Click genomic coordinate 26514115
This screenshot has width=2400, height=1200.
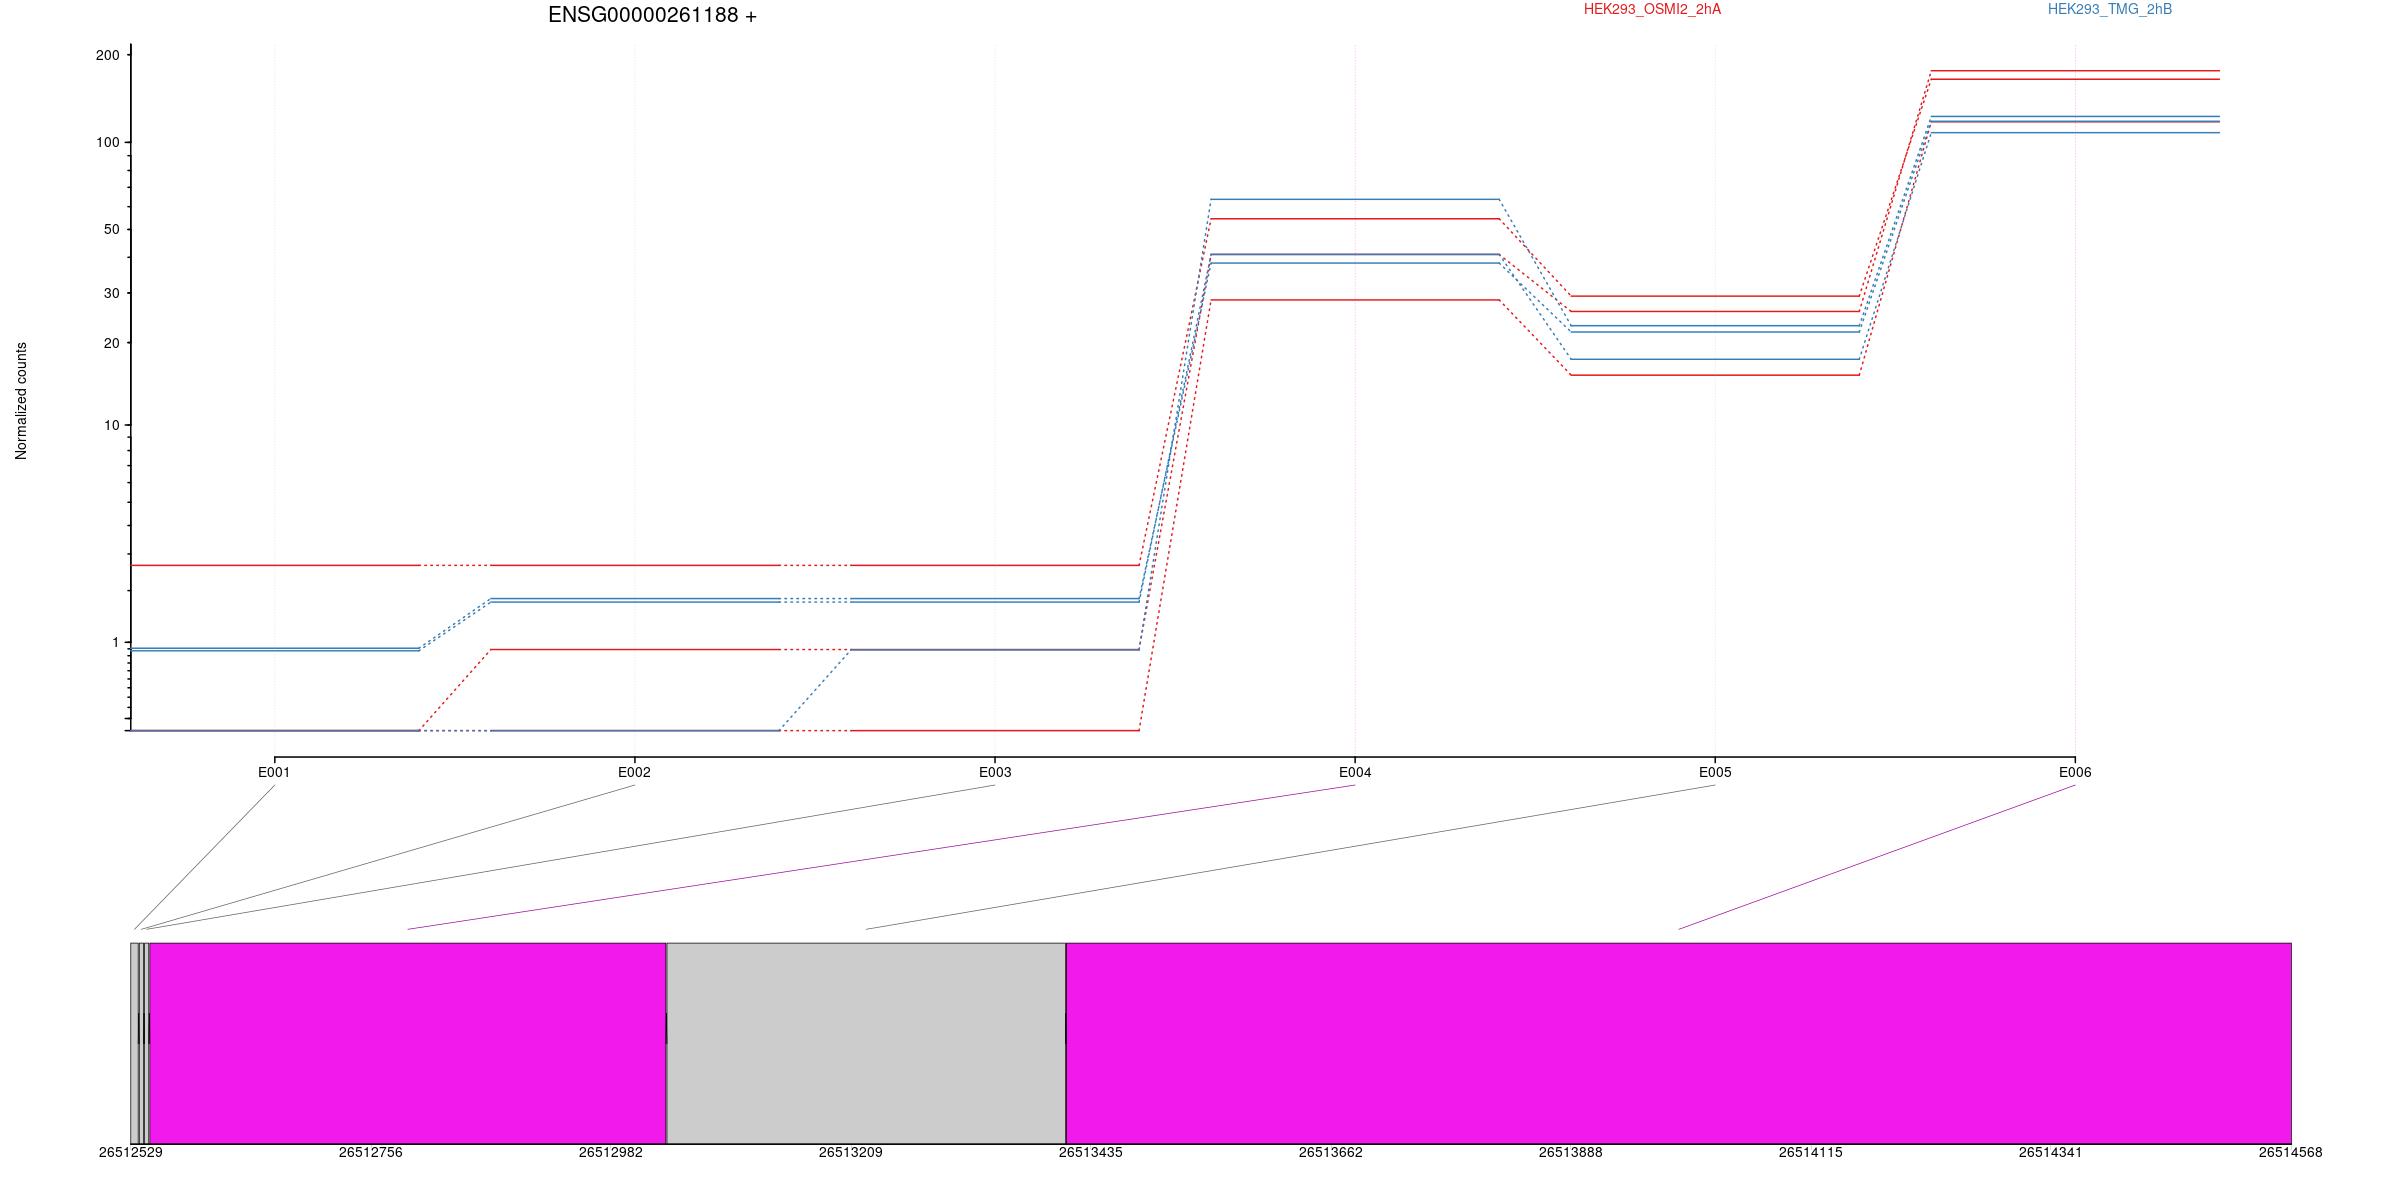tap(1811, 1152)
